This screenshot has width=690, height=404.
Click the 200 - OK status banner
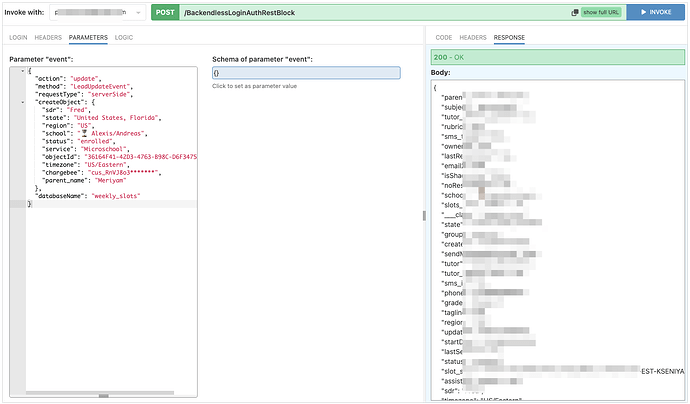pos(558,57)
